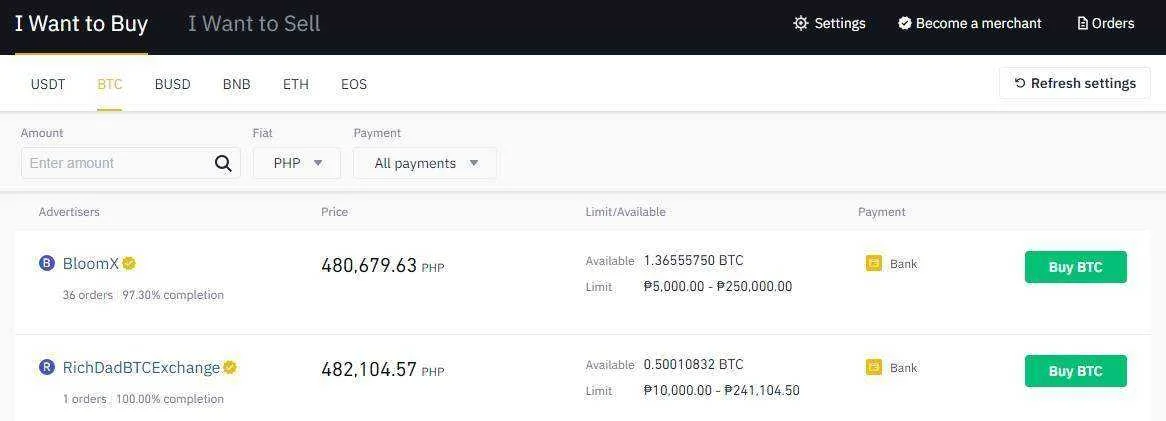Open the All payments dropdown
Viewport: 1166px width, 421px height.
[x=425, y=163]
